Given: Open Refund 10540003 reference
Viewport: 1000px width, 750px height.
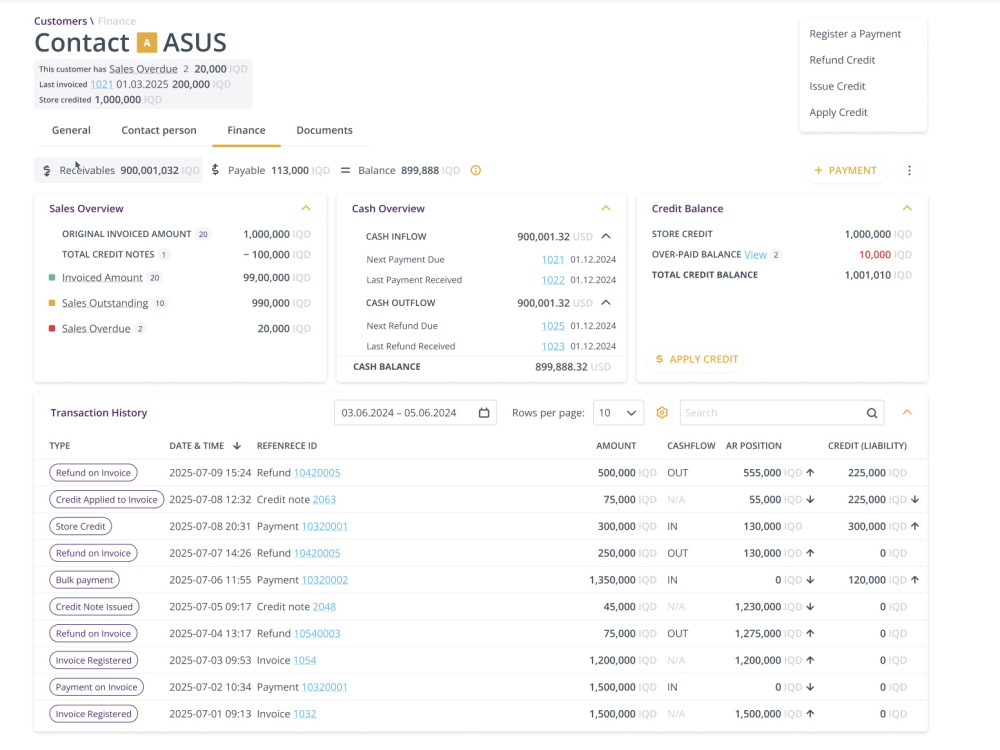Looking at the screenshot, I should [317, 633].
